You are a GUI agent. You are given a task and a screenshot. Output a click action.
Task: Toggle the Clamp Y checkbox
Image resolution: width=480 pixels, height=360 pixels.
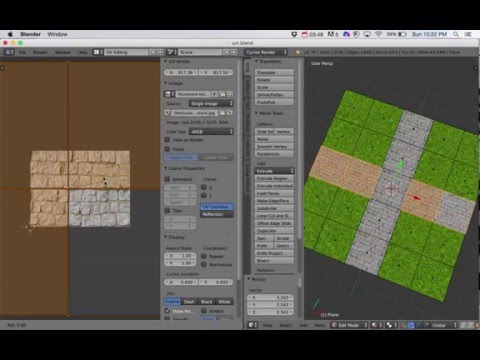(x=204, y=195)
